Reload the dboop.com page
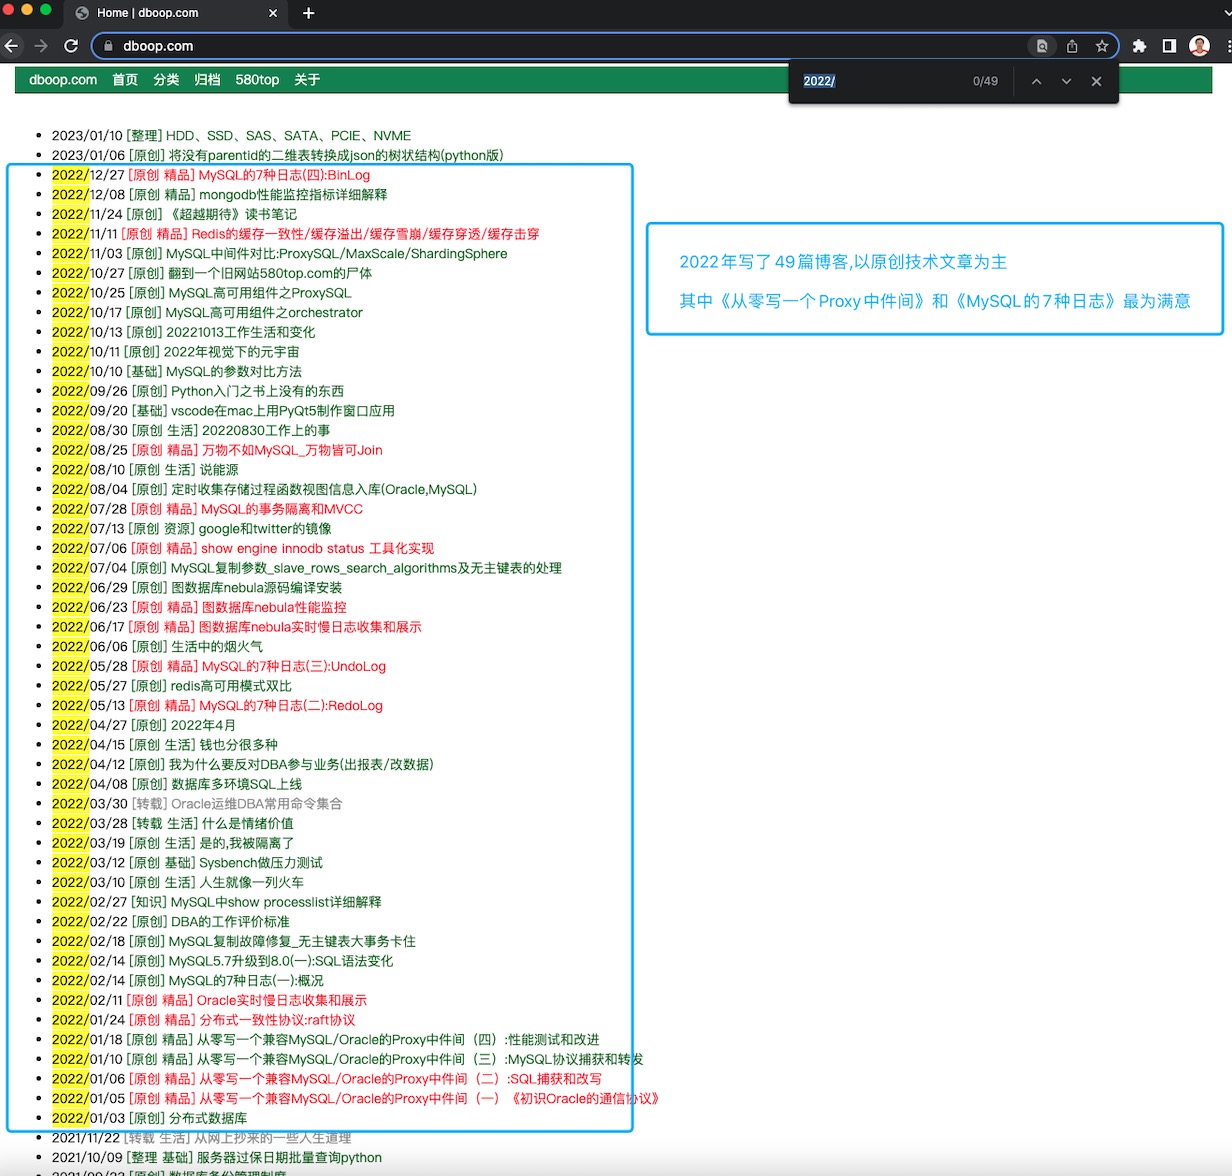The height and width of the screenshot is (1176, 1232). 71,46
